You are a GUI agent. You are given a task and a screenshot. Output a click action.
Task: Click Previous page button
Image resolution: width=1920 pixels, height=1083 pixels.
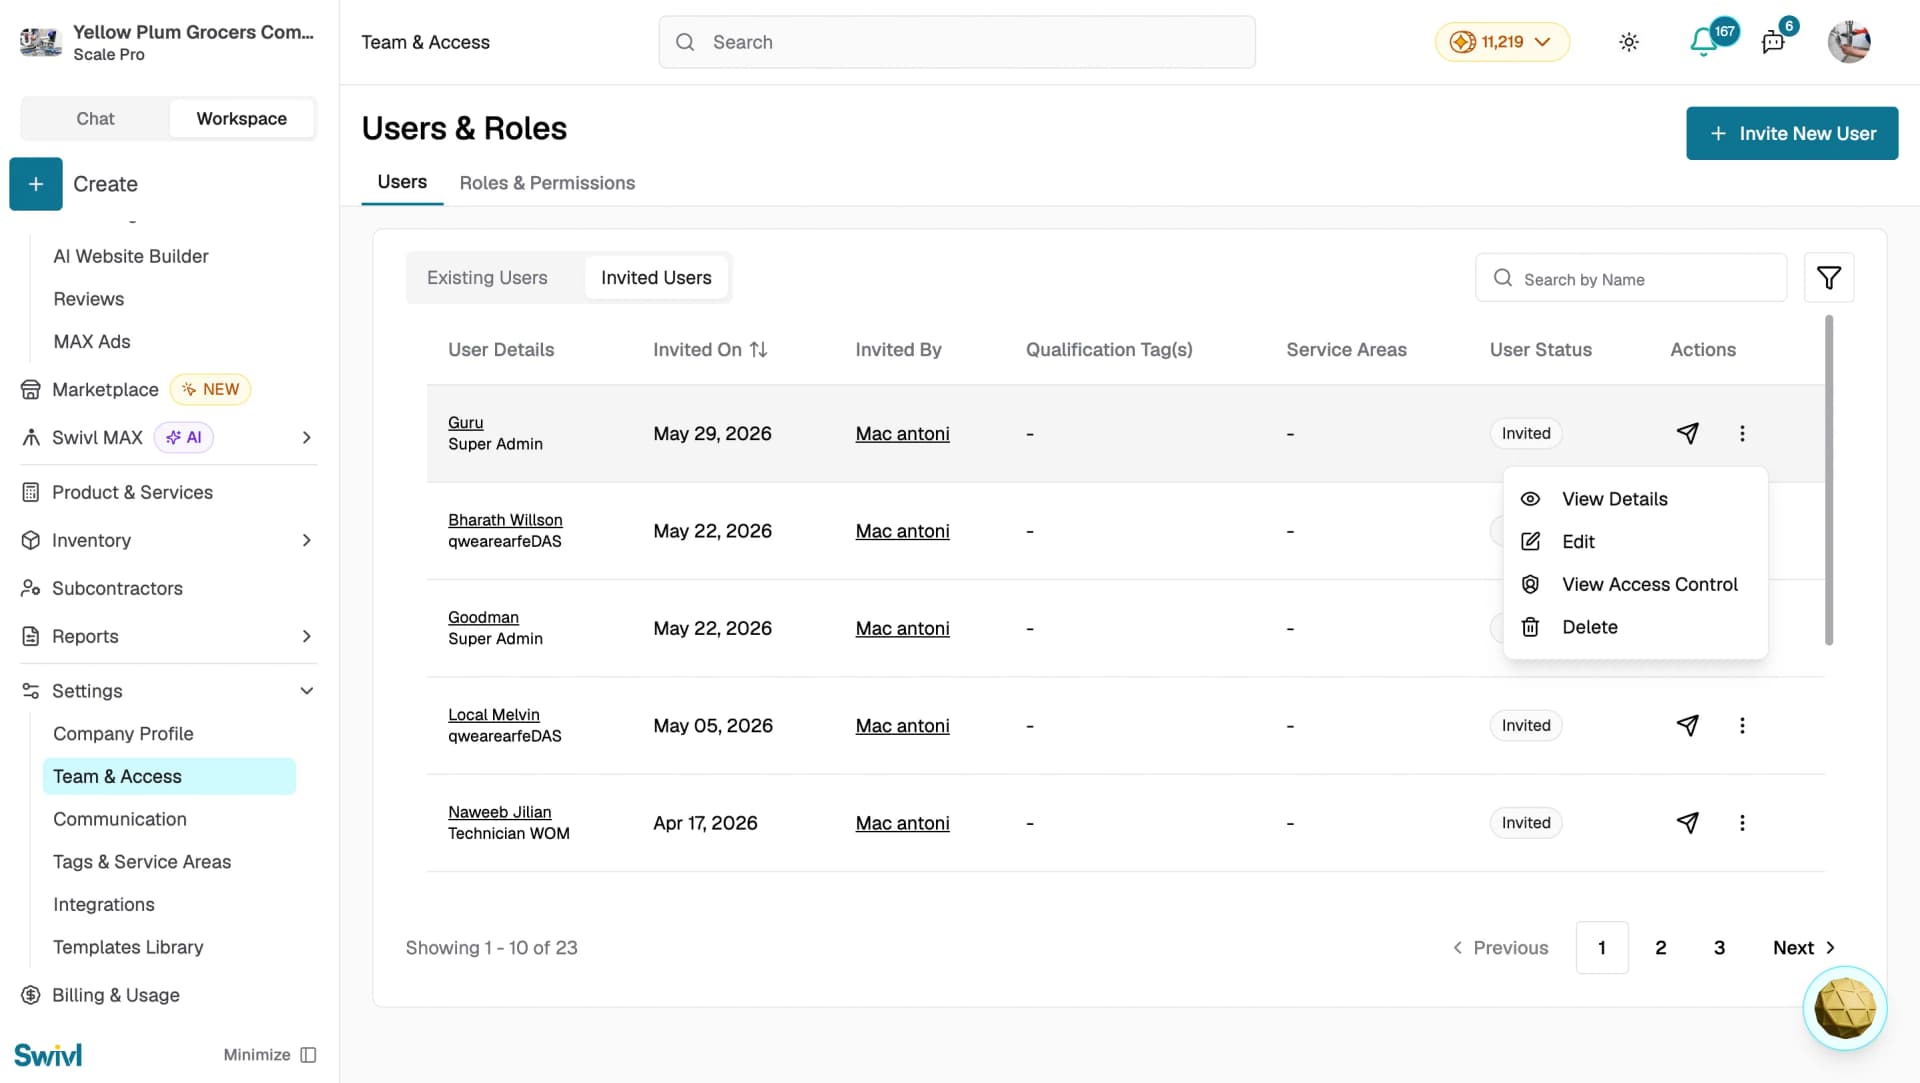pos(1500,948)
